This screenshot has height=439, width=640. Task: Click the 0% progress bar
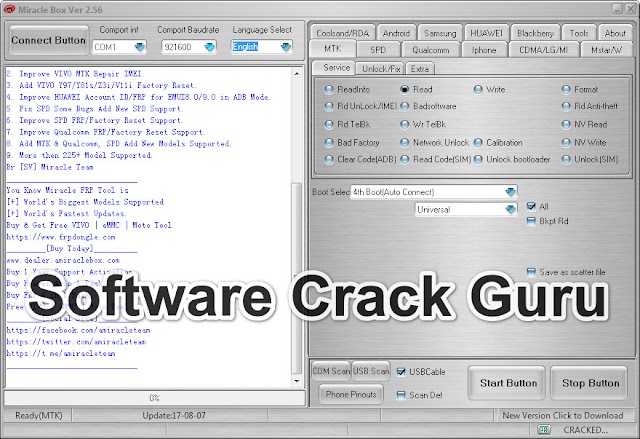(155, 398)
